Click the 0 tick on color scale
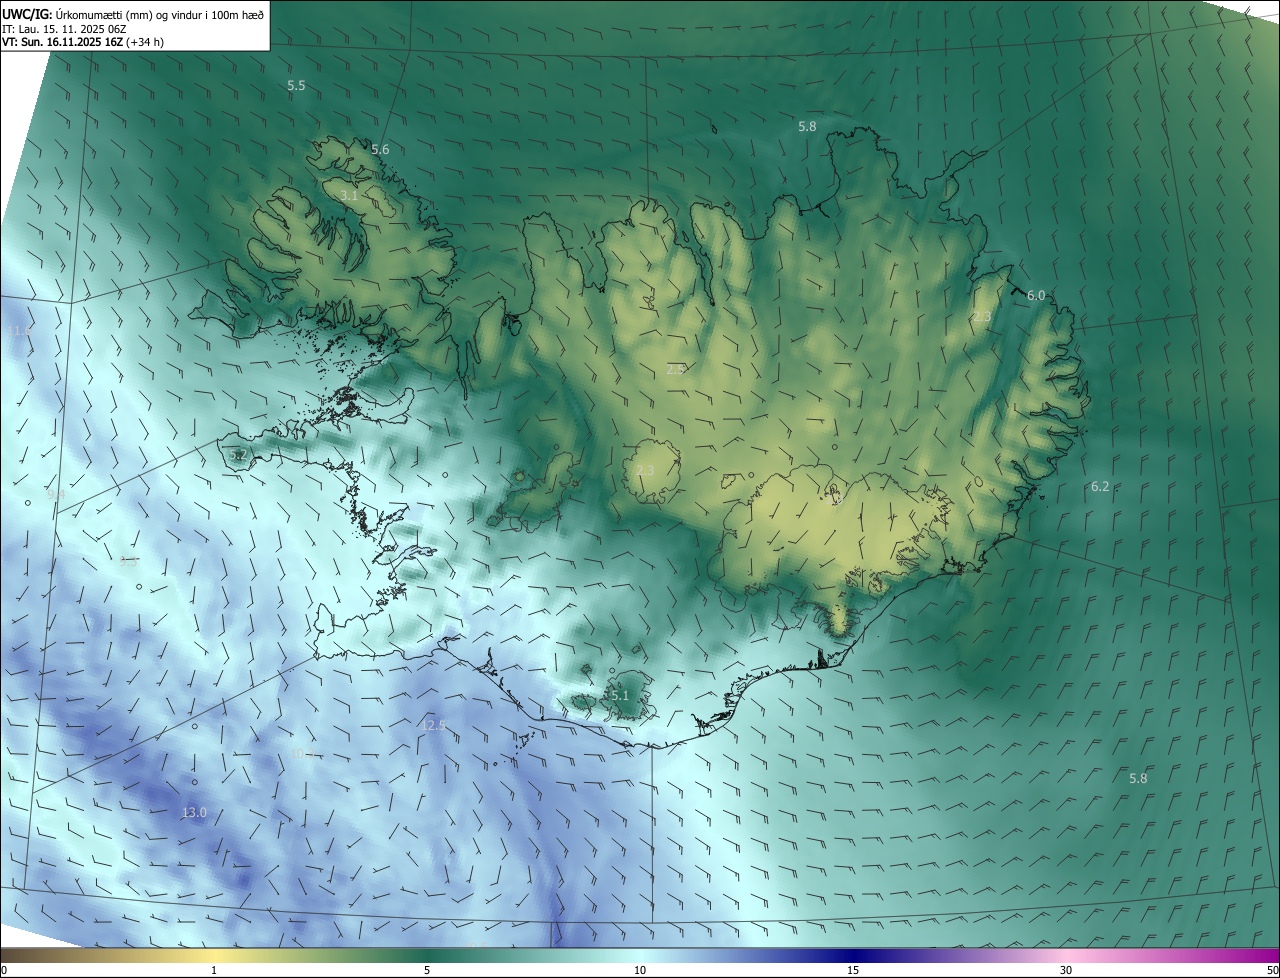The image size is (1280, 978). click(4, 970)
